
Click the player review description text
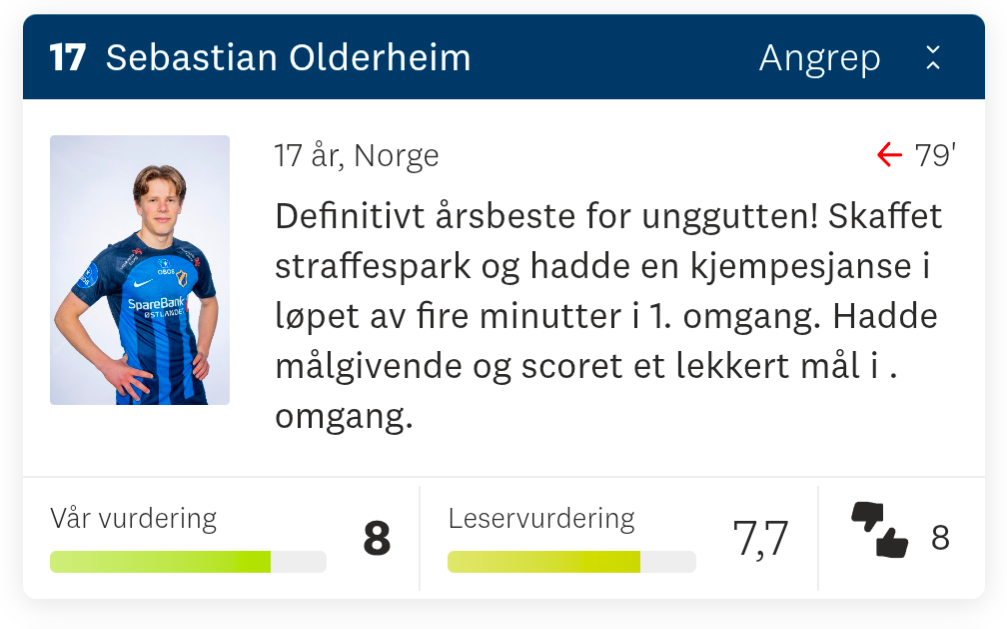click(609, 315)
